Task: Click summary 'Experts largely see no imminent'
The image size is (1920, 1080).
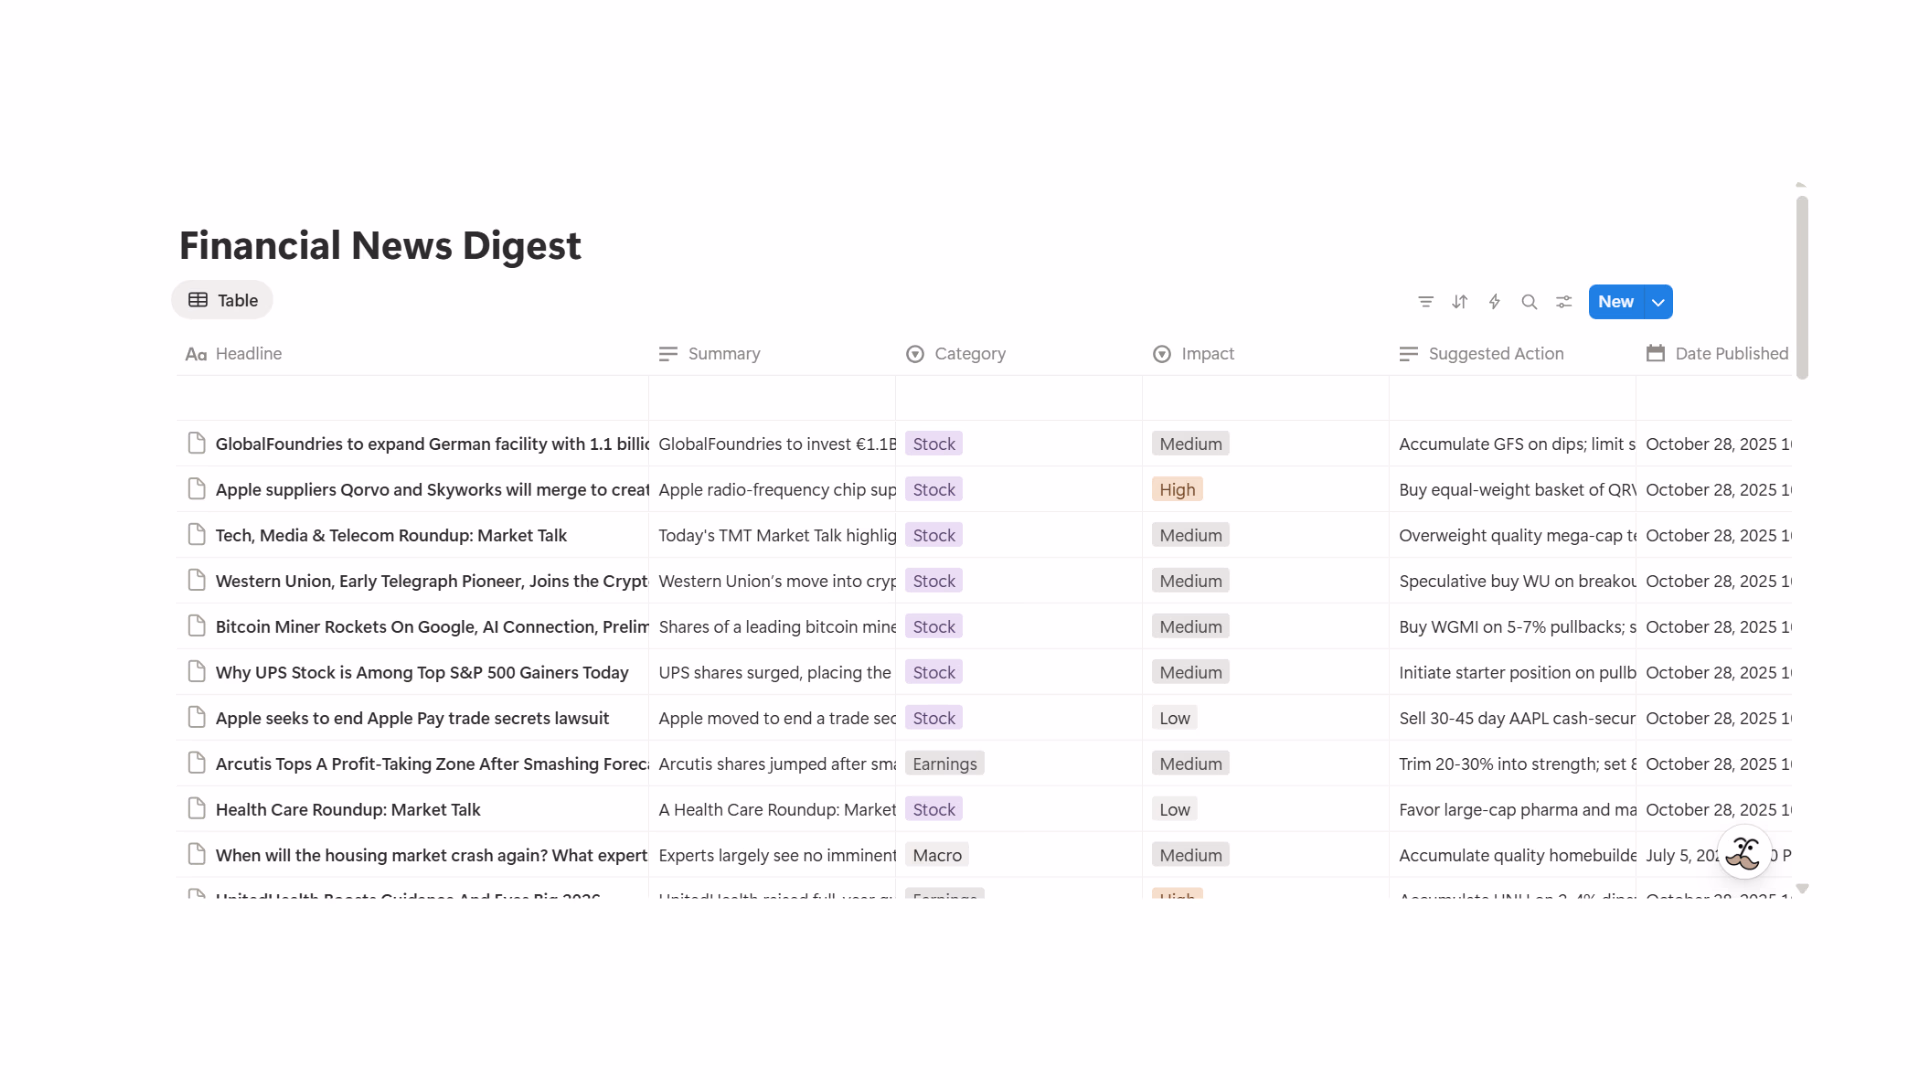Action: (777, 855)
